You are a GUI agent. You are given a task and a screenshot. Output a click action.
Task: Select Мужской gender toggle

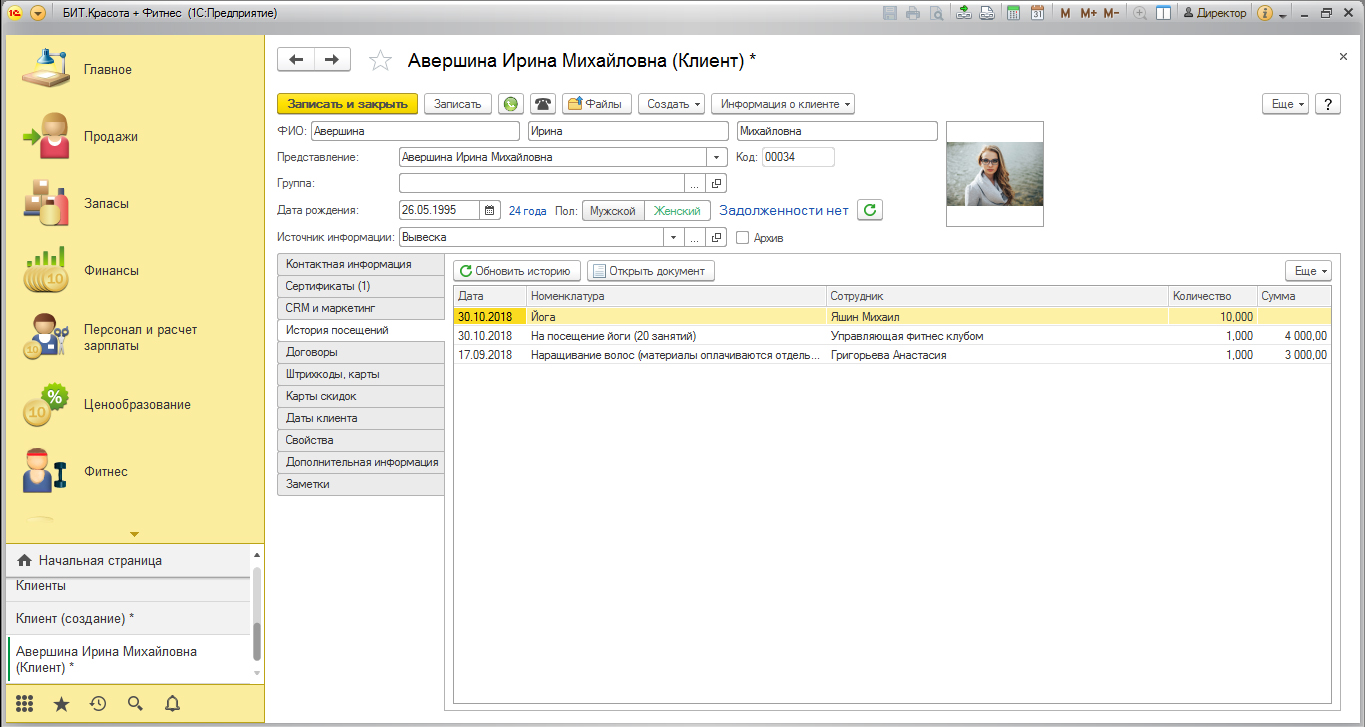(612, 211)
